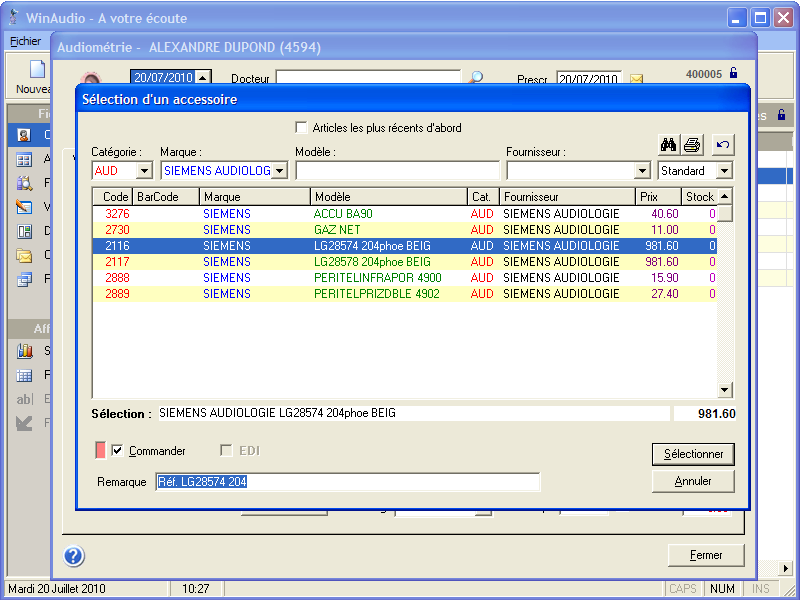
Task: Click the binoculars search icon
Action: click(x=669, y=145)
